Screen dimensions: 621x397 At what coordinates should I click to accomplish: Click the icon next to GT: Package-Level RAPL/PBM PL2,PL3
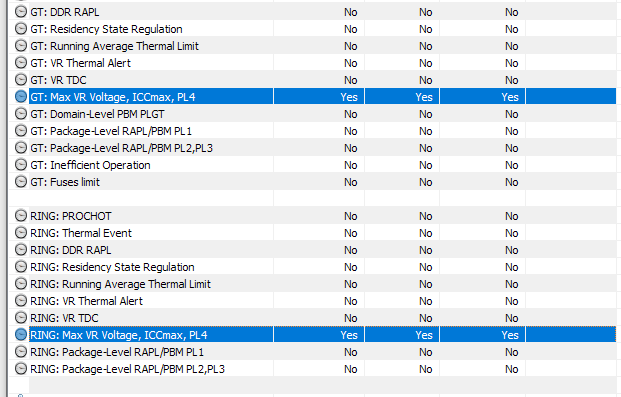[21, 148]
